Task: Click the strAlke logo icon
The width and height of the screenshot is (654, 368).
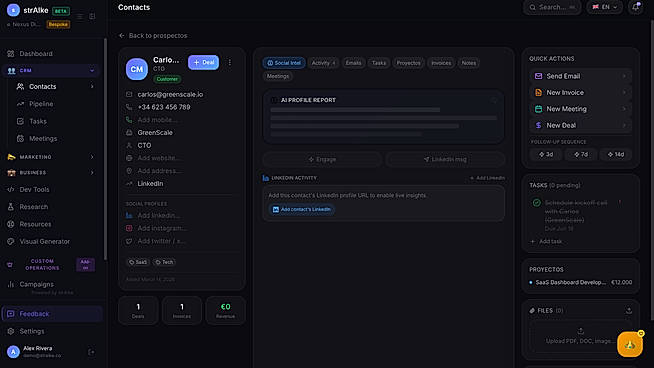Action: coord(13,10)
